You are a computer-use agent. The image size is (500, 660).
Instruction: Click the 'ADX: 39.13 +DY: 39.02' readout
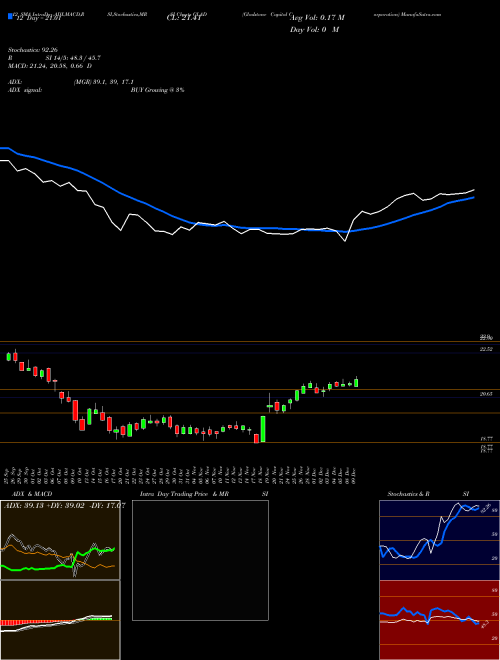tap(45, 506)
